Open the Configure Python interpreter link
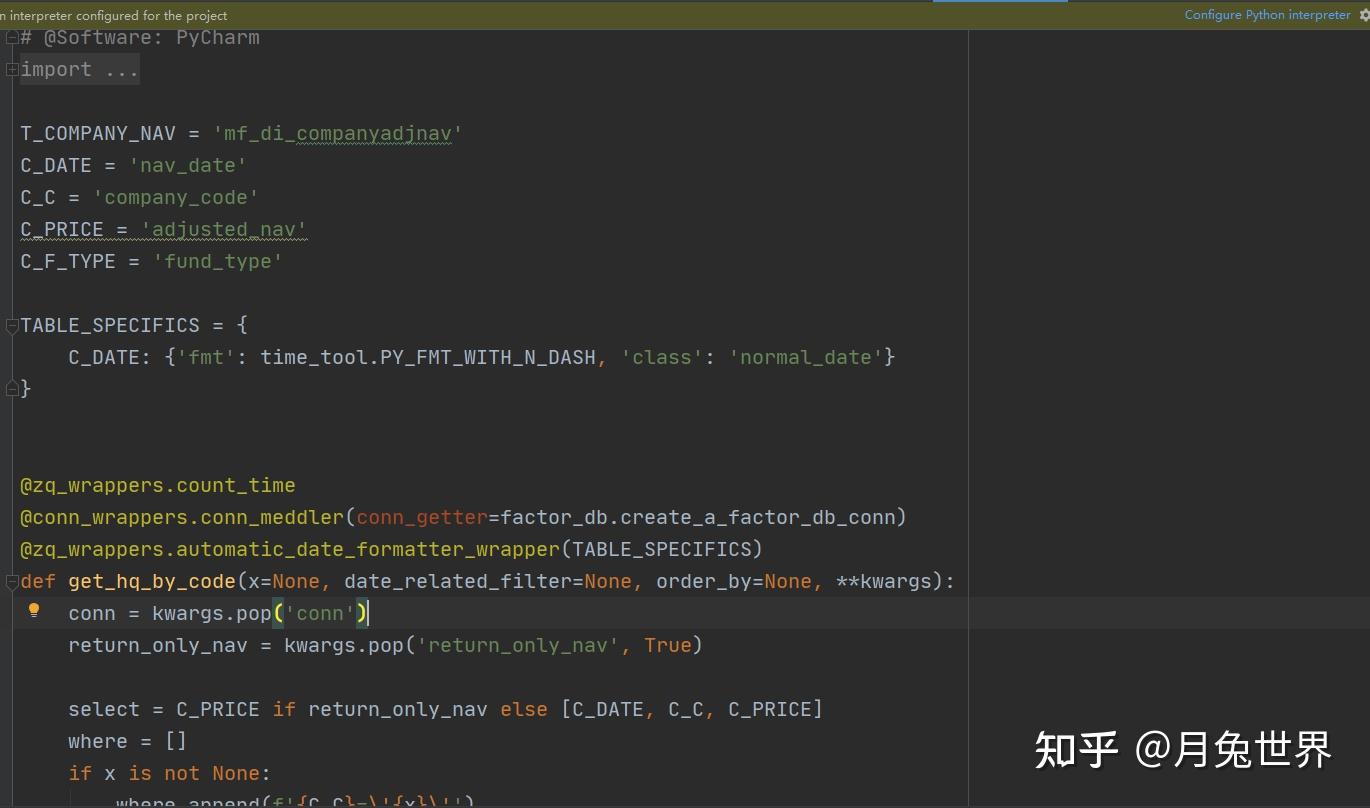 (1267, 15)
